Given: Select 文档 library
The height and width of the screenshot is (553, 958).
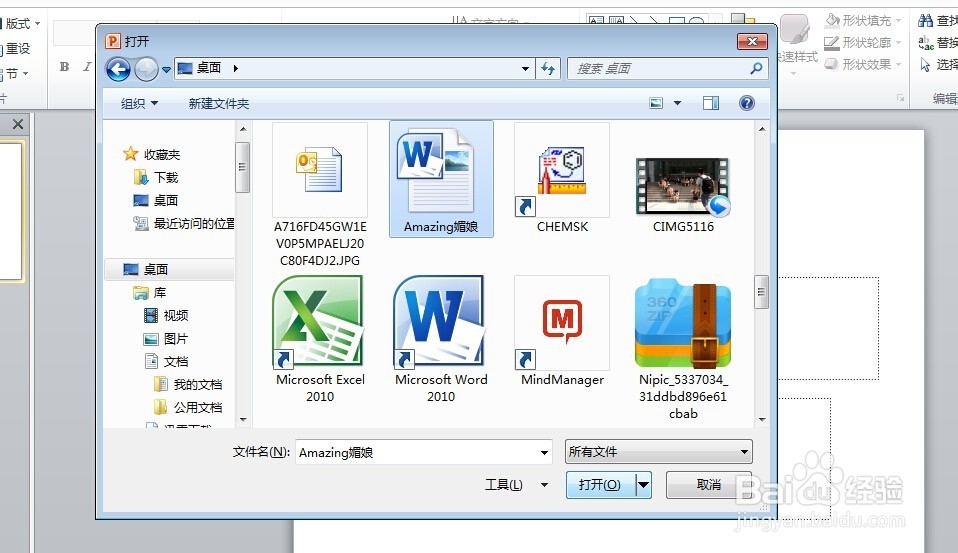Looking at the screenshot, I should [x=166, y=361].
